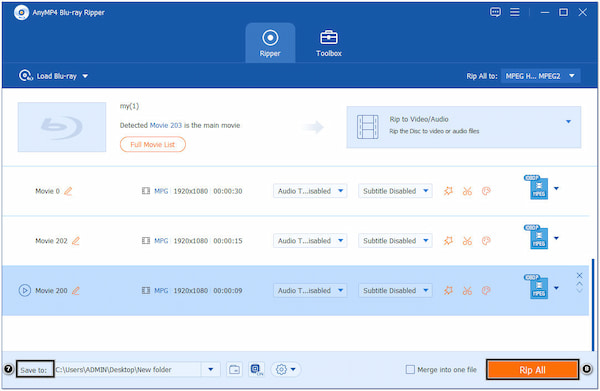This screenshot has width=600, height=391.
Task: Tick the Merge into one file checkbox
Action: pos(410,370)
